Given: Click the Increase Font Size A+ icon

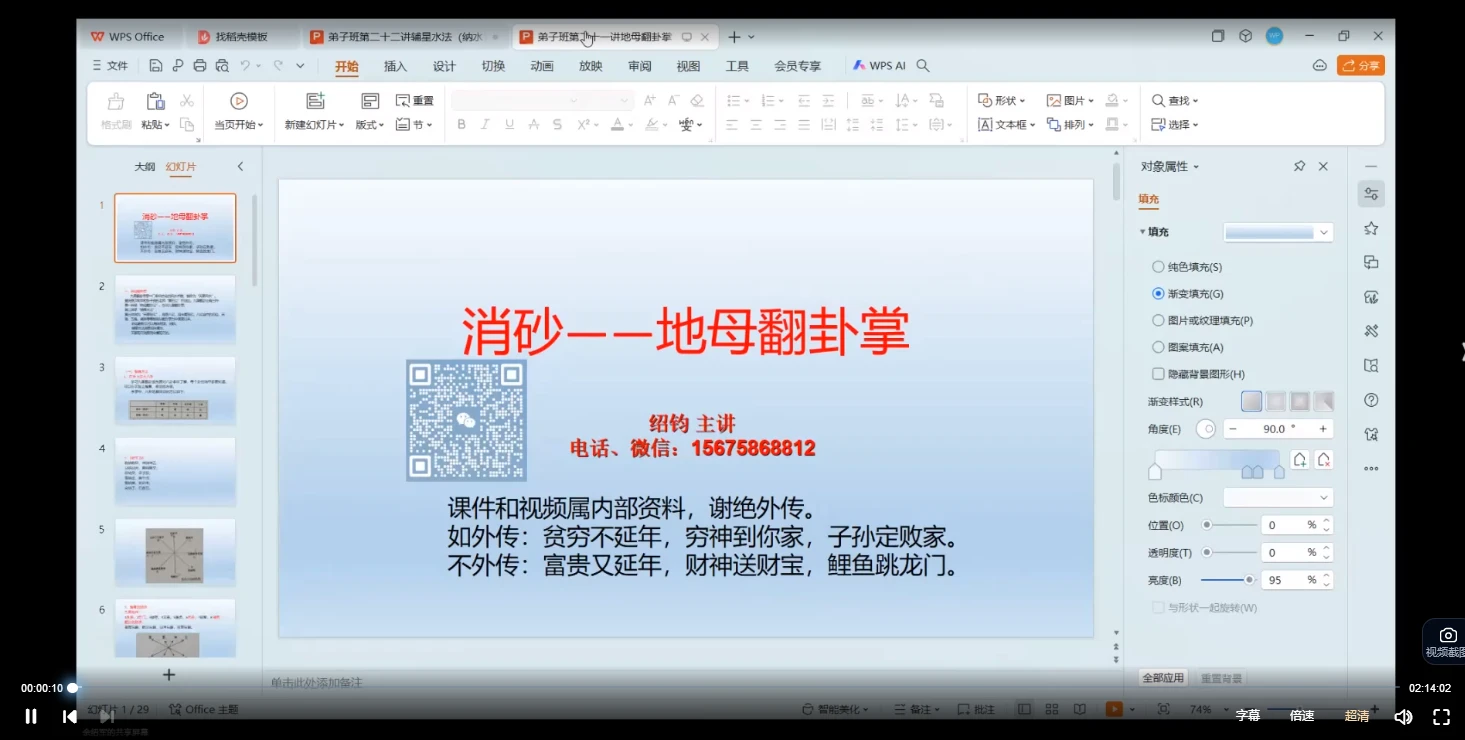Looking at the screenshot, I should [649, 101].
